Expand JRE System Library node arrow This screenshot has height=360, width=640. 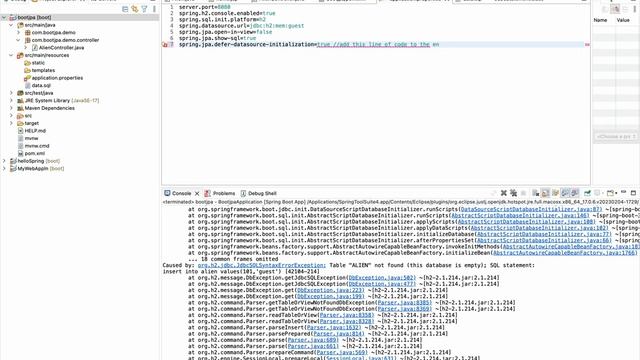(x=11, y=100)
